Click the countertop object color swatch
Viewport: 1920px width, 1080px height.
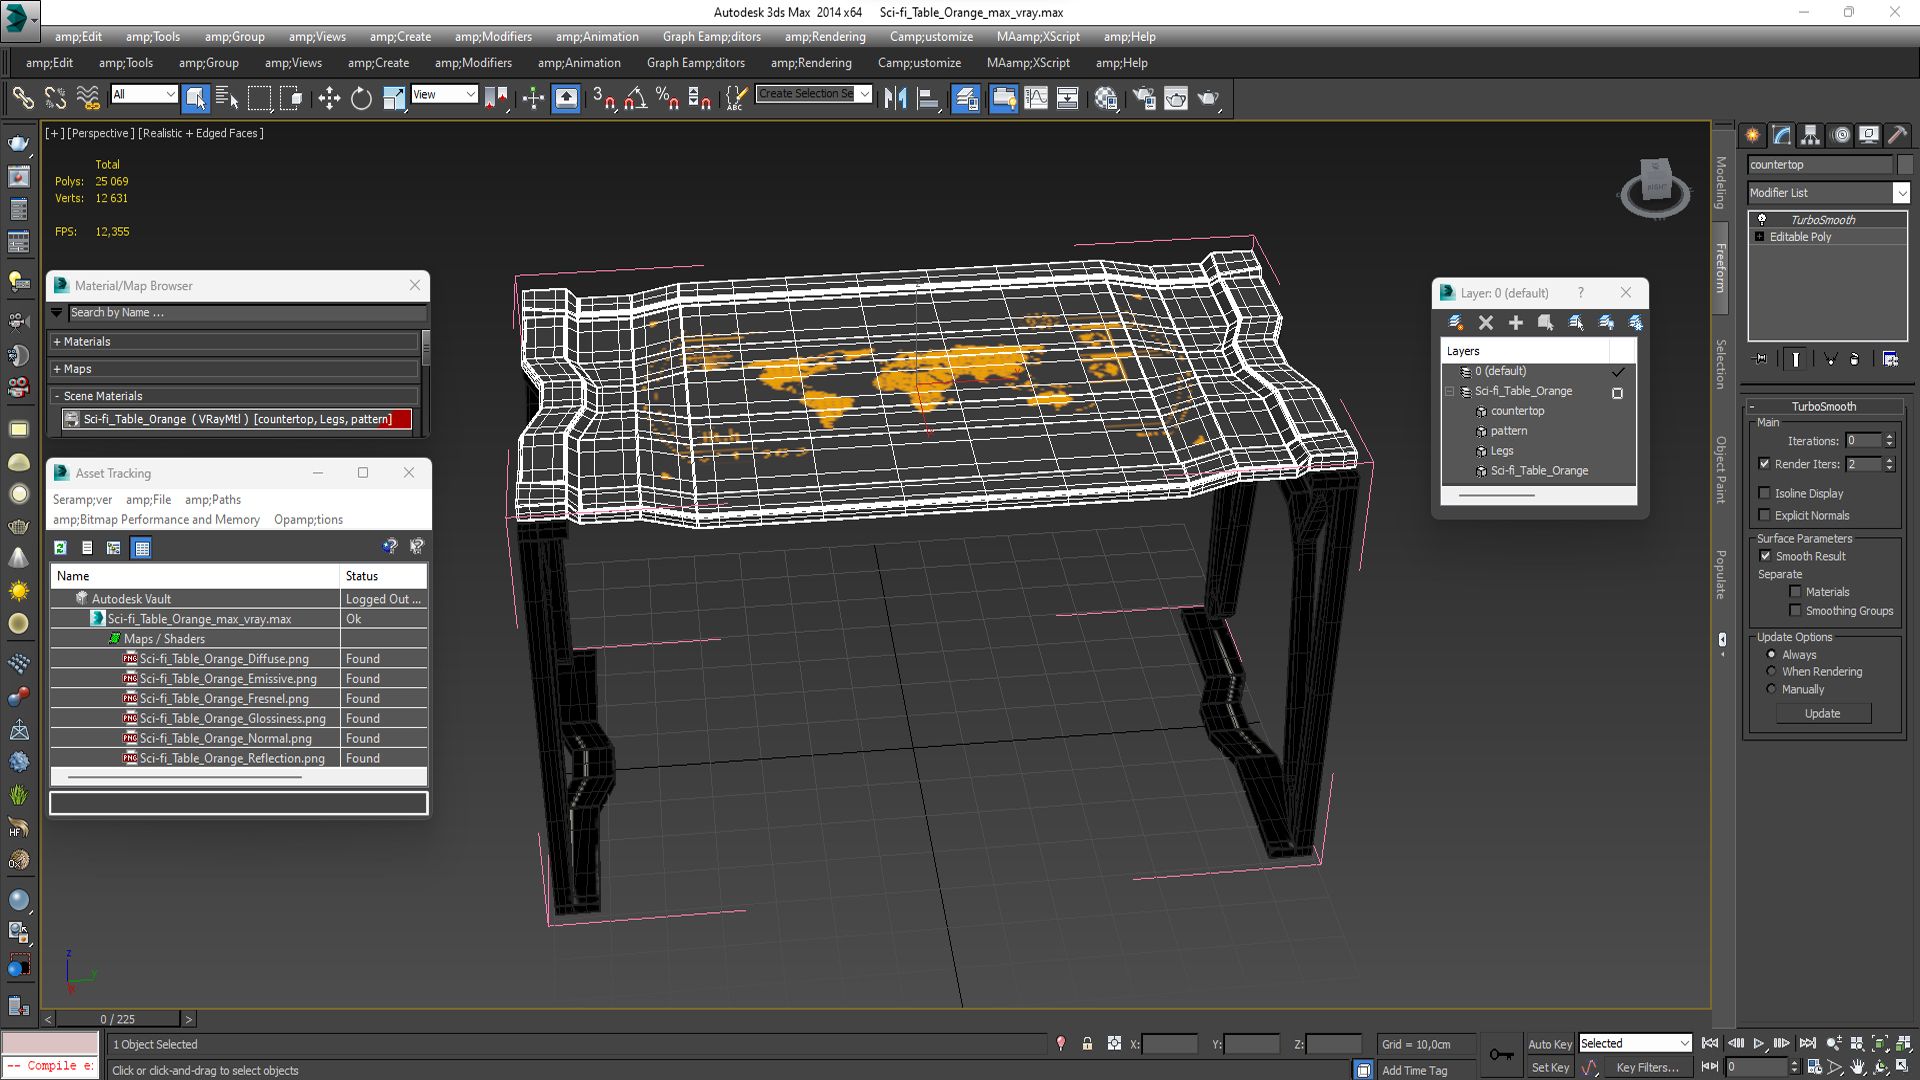pos(1904,165)
